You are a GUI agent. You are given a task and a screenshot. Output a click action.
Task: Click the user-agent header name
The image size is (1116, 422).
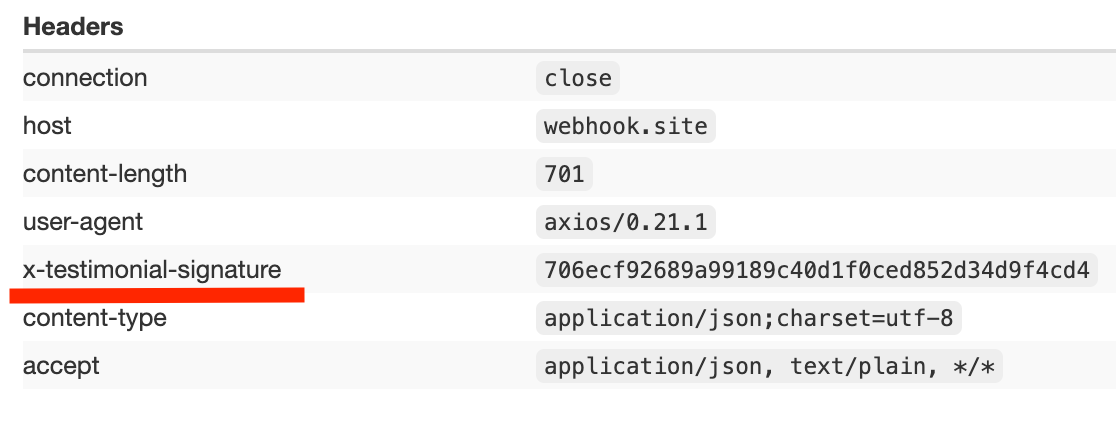coord(83,222)
